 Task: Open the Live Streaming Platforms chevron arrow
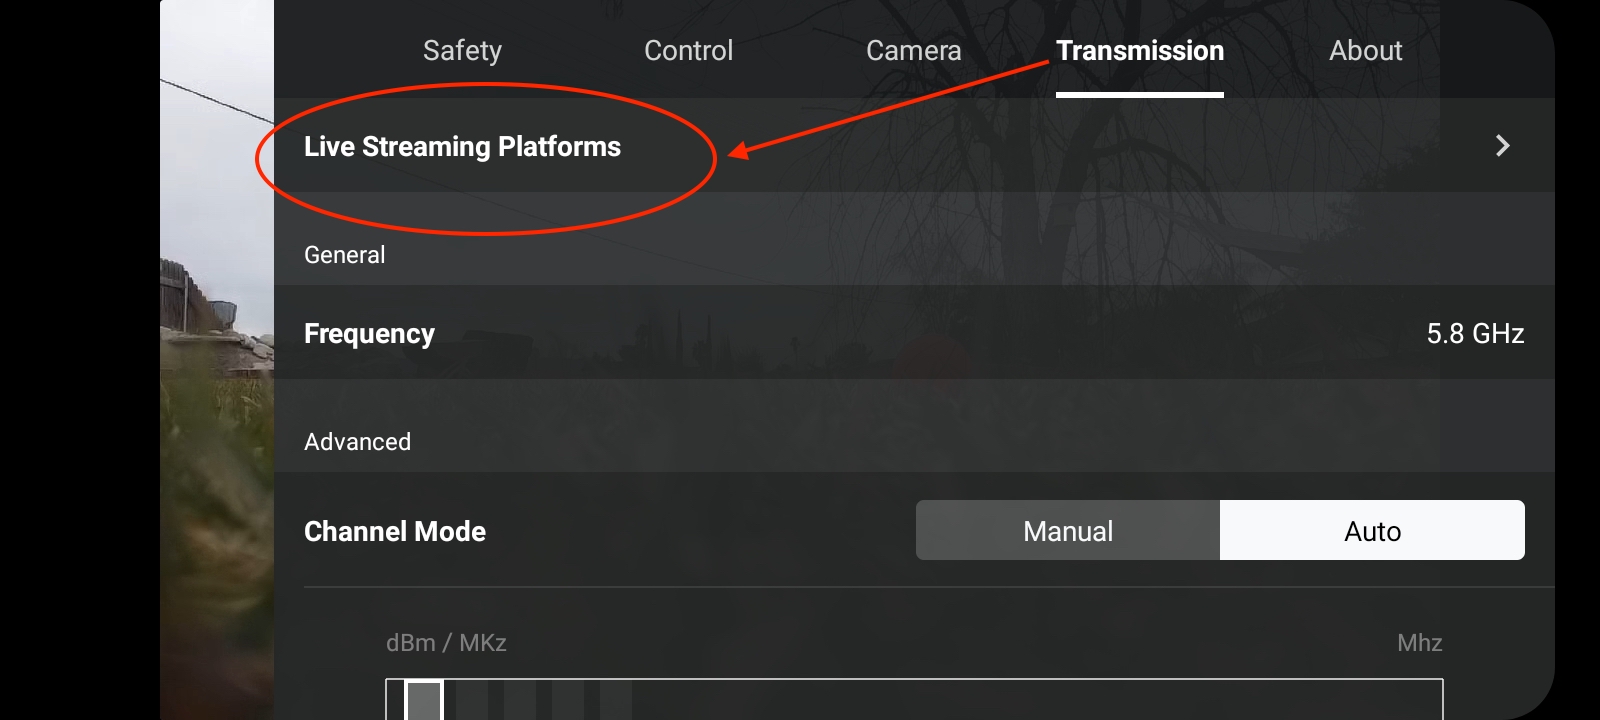click(x=1502, y=146)
